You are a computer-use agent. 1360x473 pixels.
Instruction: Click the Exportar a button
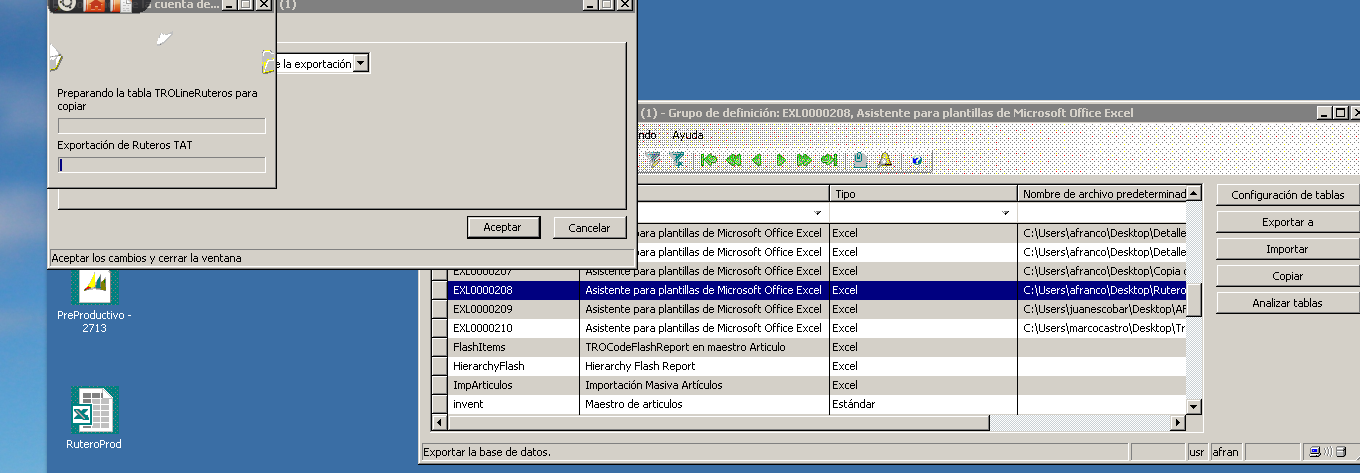click(x=1287, y=222)
